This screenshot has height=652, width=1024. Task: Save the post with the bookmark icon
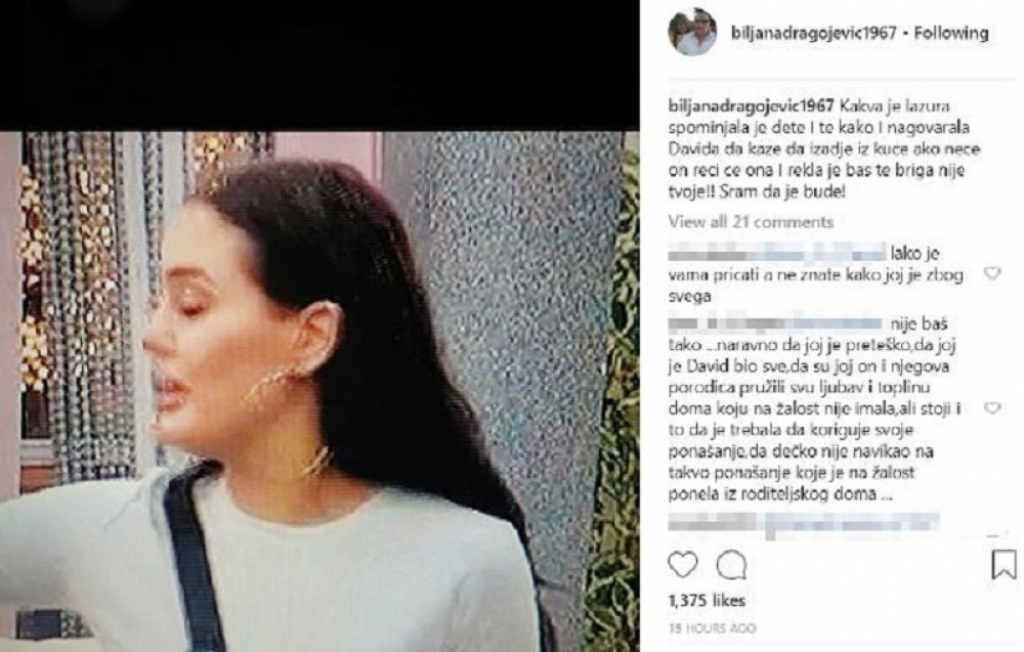(x=1003, y=564)
